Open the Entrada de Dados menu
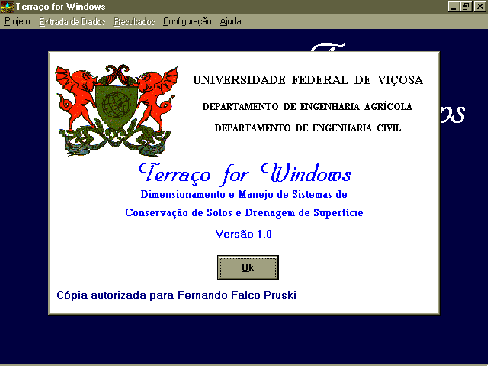The image size is (488, 366). coord(72,22)
